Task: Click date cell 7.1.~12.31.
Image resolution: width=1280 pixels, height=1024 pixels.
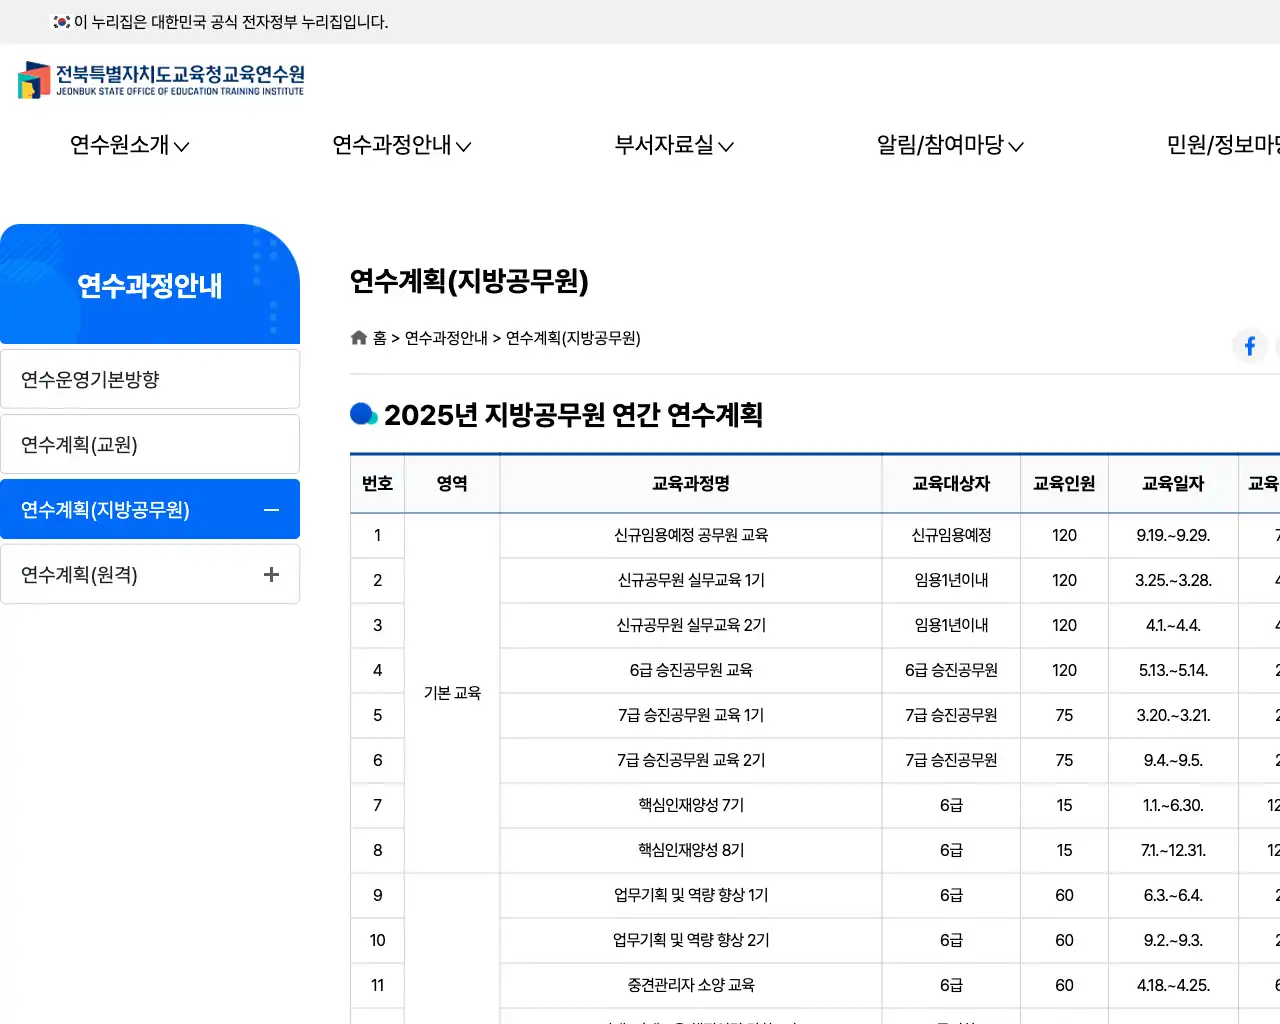Action: (1173, 850)
